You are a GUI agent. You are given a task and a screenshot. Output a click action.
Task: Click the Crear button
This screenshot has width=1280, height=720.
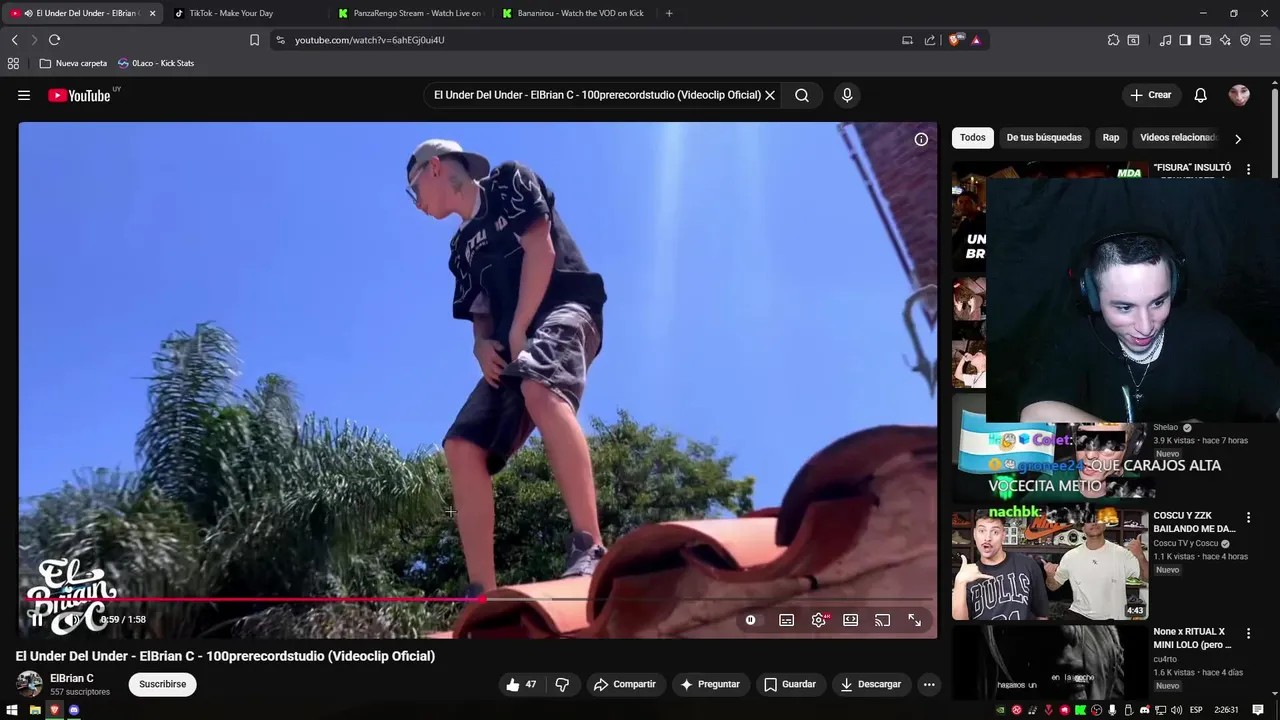coord(1151,95)
